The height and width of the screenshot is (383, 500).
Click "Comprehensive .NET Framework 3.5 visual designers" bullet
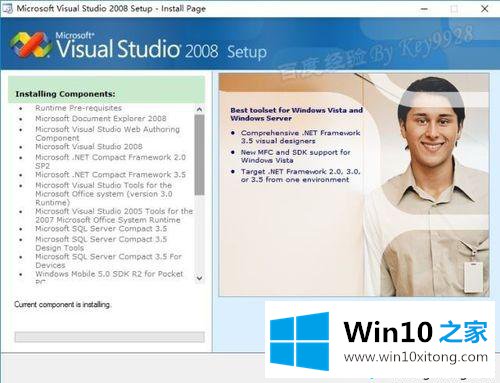click(x=300, y=137)
